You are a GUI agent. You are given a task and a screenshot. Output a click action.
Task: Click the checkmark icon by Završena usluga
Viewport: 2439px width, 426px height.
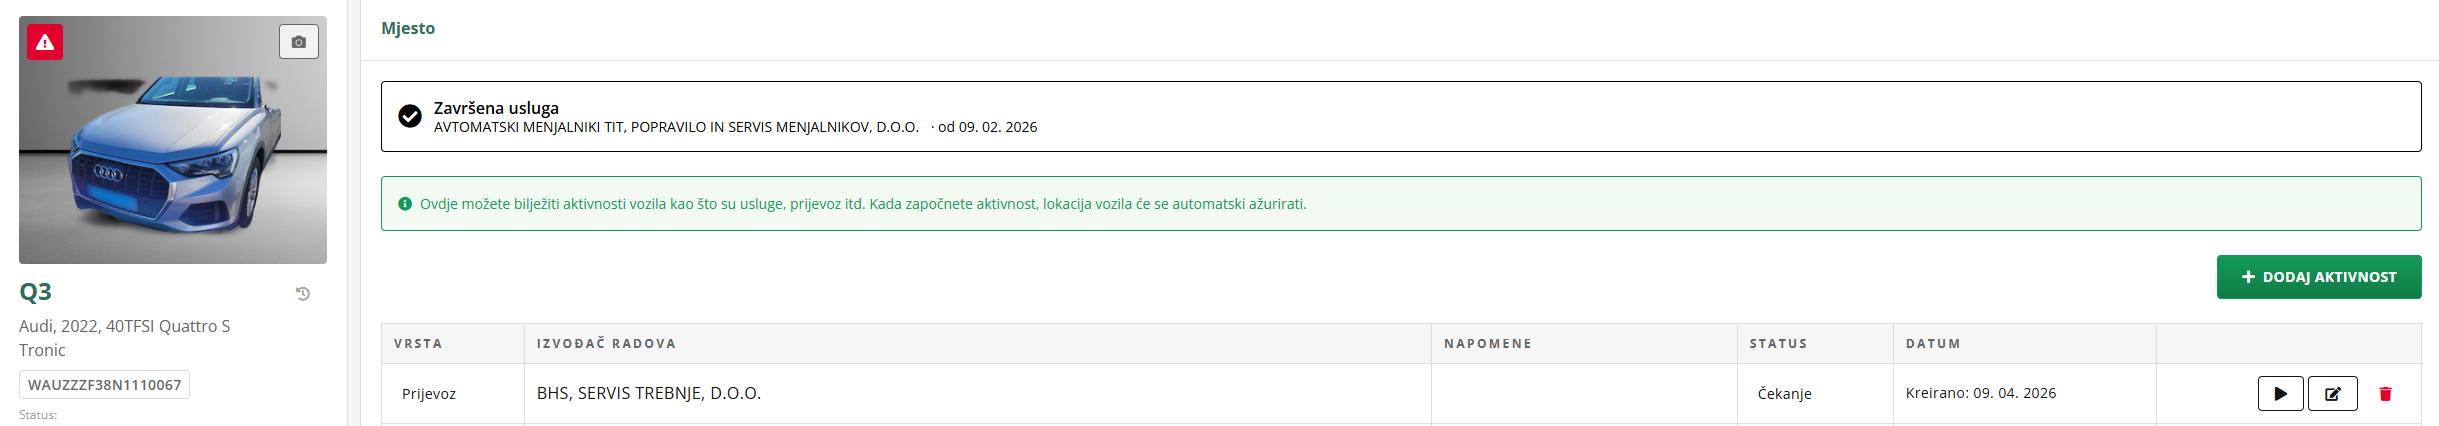(410, 116)
